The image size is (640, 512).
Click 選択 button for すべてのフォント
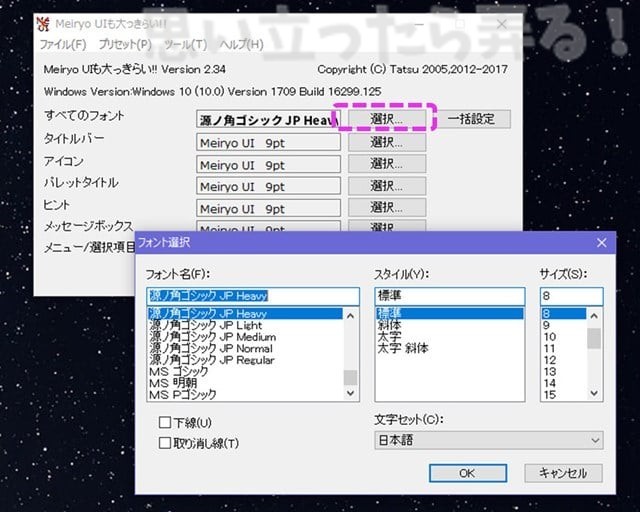(387, 118)
